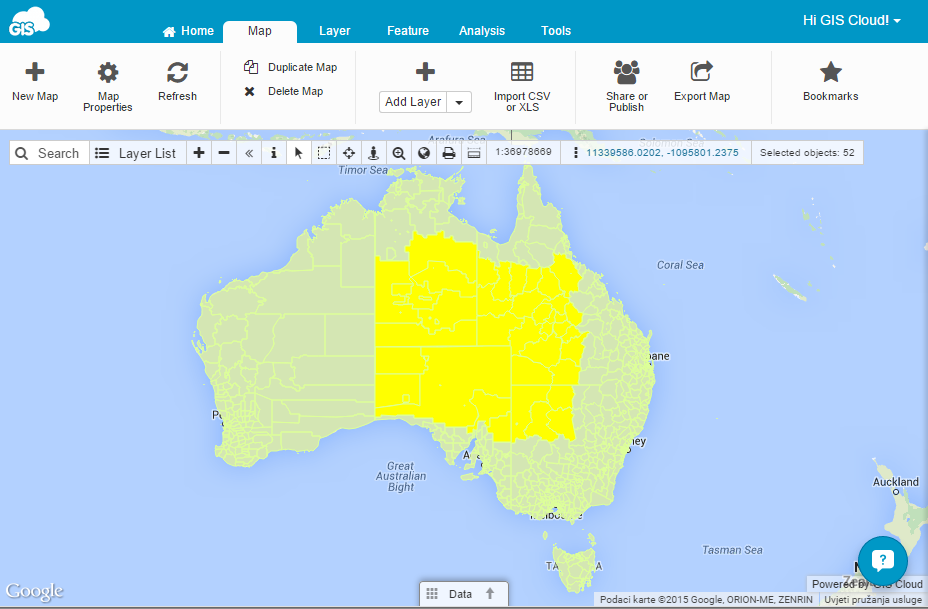This screenshot has width=928, height=609.
Task: Enable the pan map tool
Action: click(349, 153)
